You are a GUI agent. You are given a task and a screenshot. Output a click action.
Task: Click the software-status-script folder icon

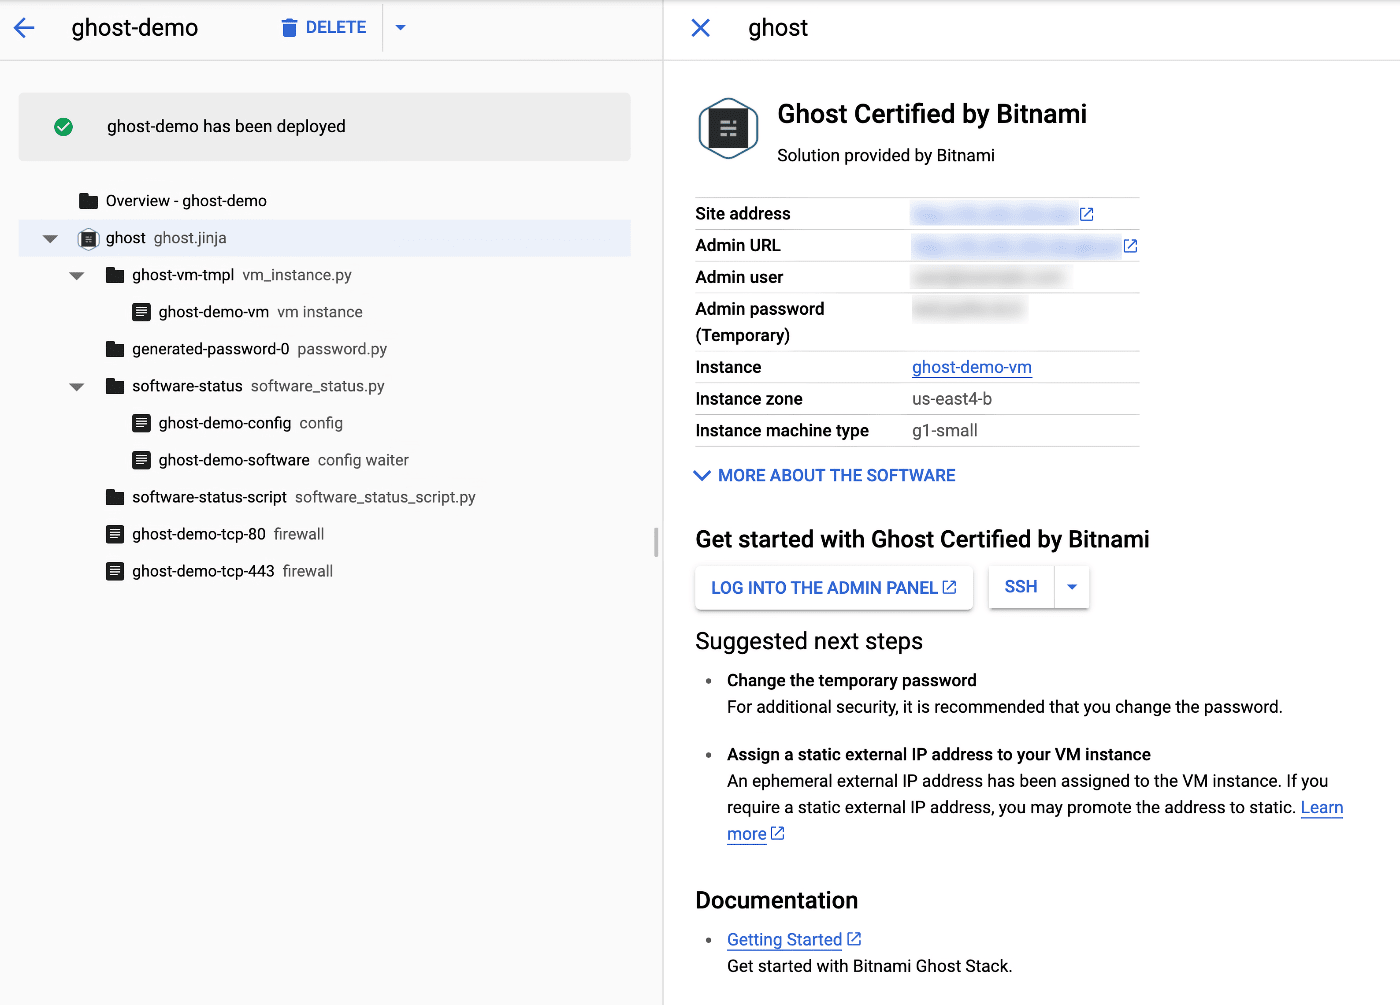[x=115, y=497]
